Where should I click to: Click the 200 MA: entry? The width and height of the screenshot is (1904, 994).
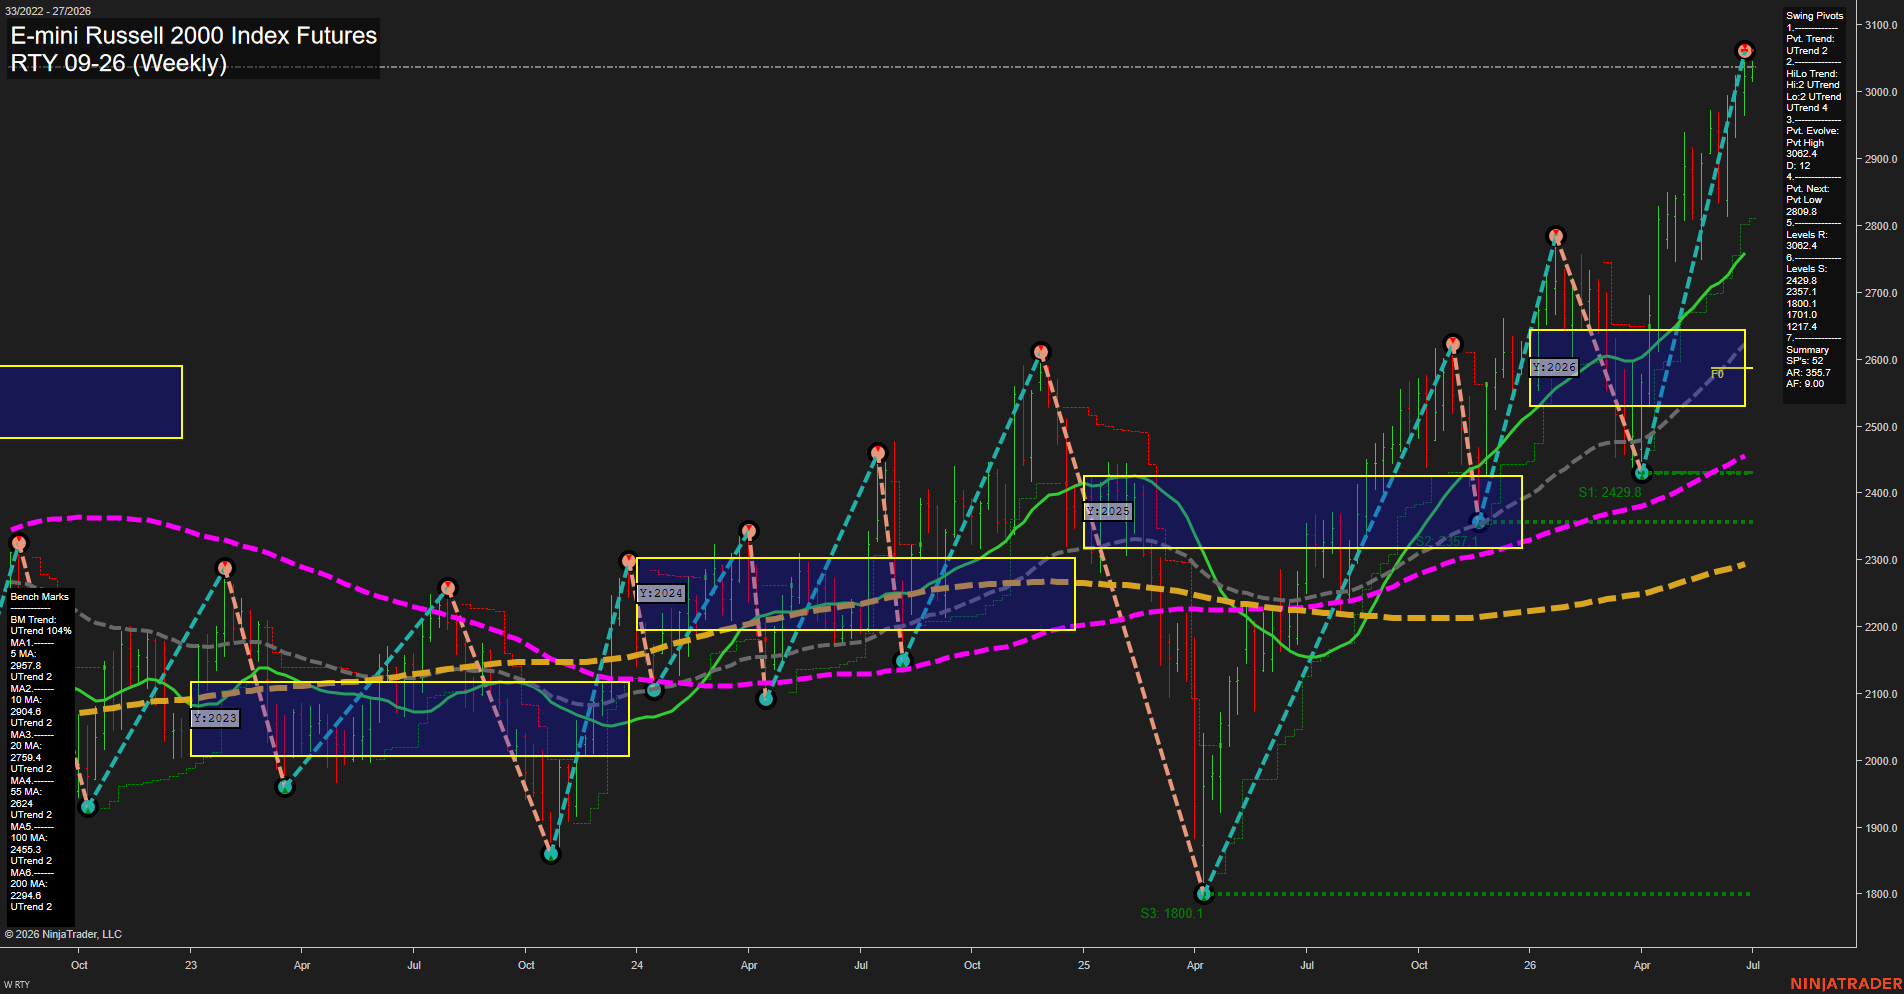pos(28,884)
